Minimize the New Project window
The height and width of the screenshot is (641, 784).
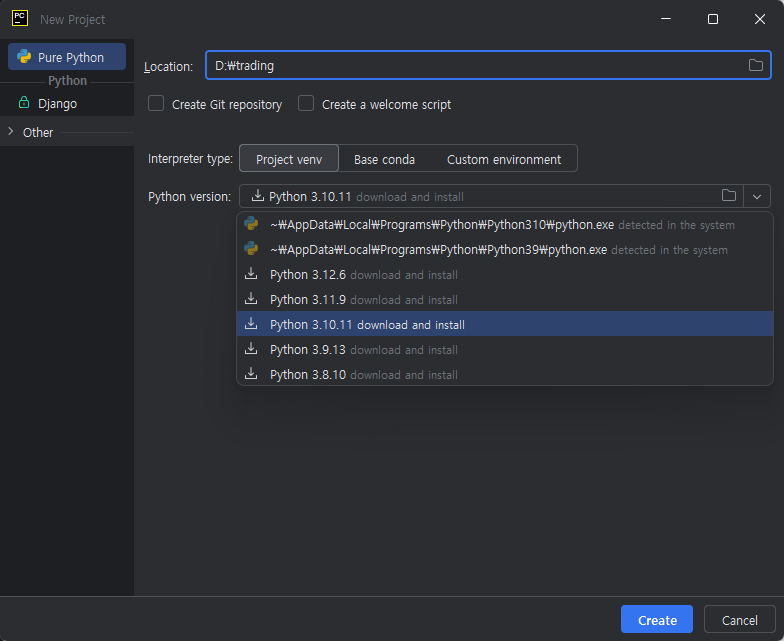coord(666,19)
